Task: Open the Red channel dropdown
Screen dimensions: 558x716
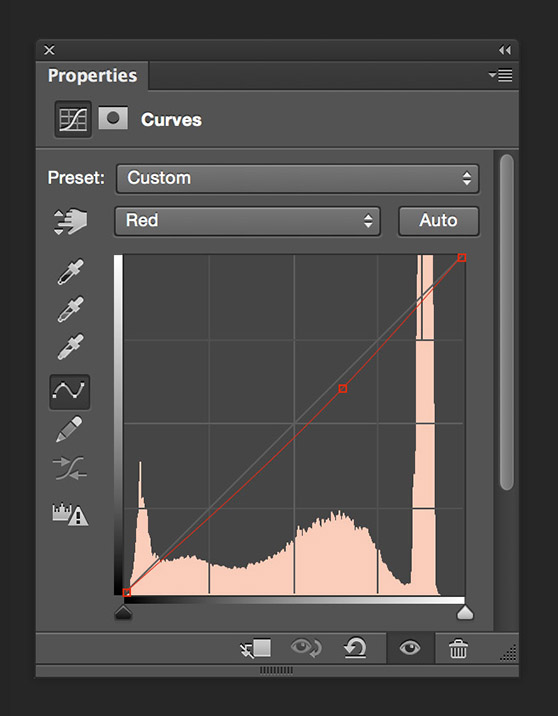Action: click(247, 221)
